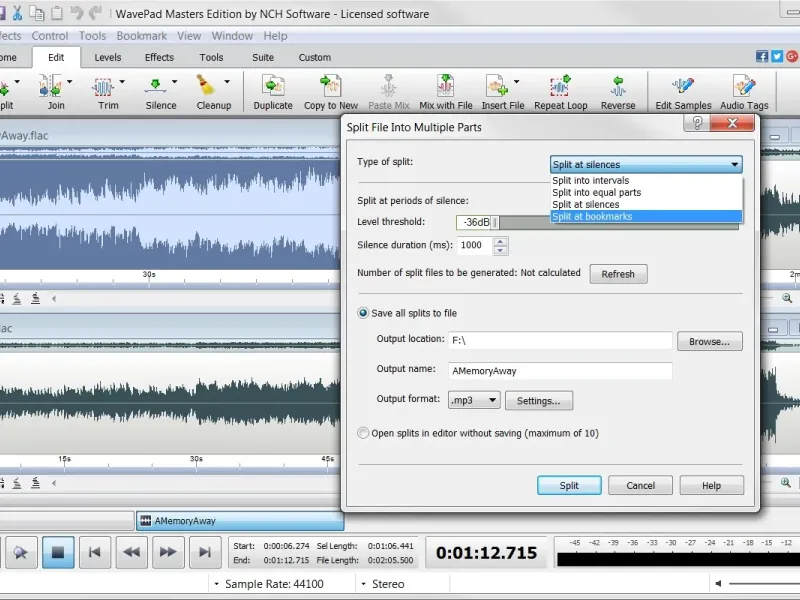Click the Browse... button

709,341
